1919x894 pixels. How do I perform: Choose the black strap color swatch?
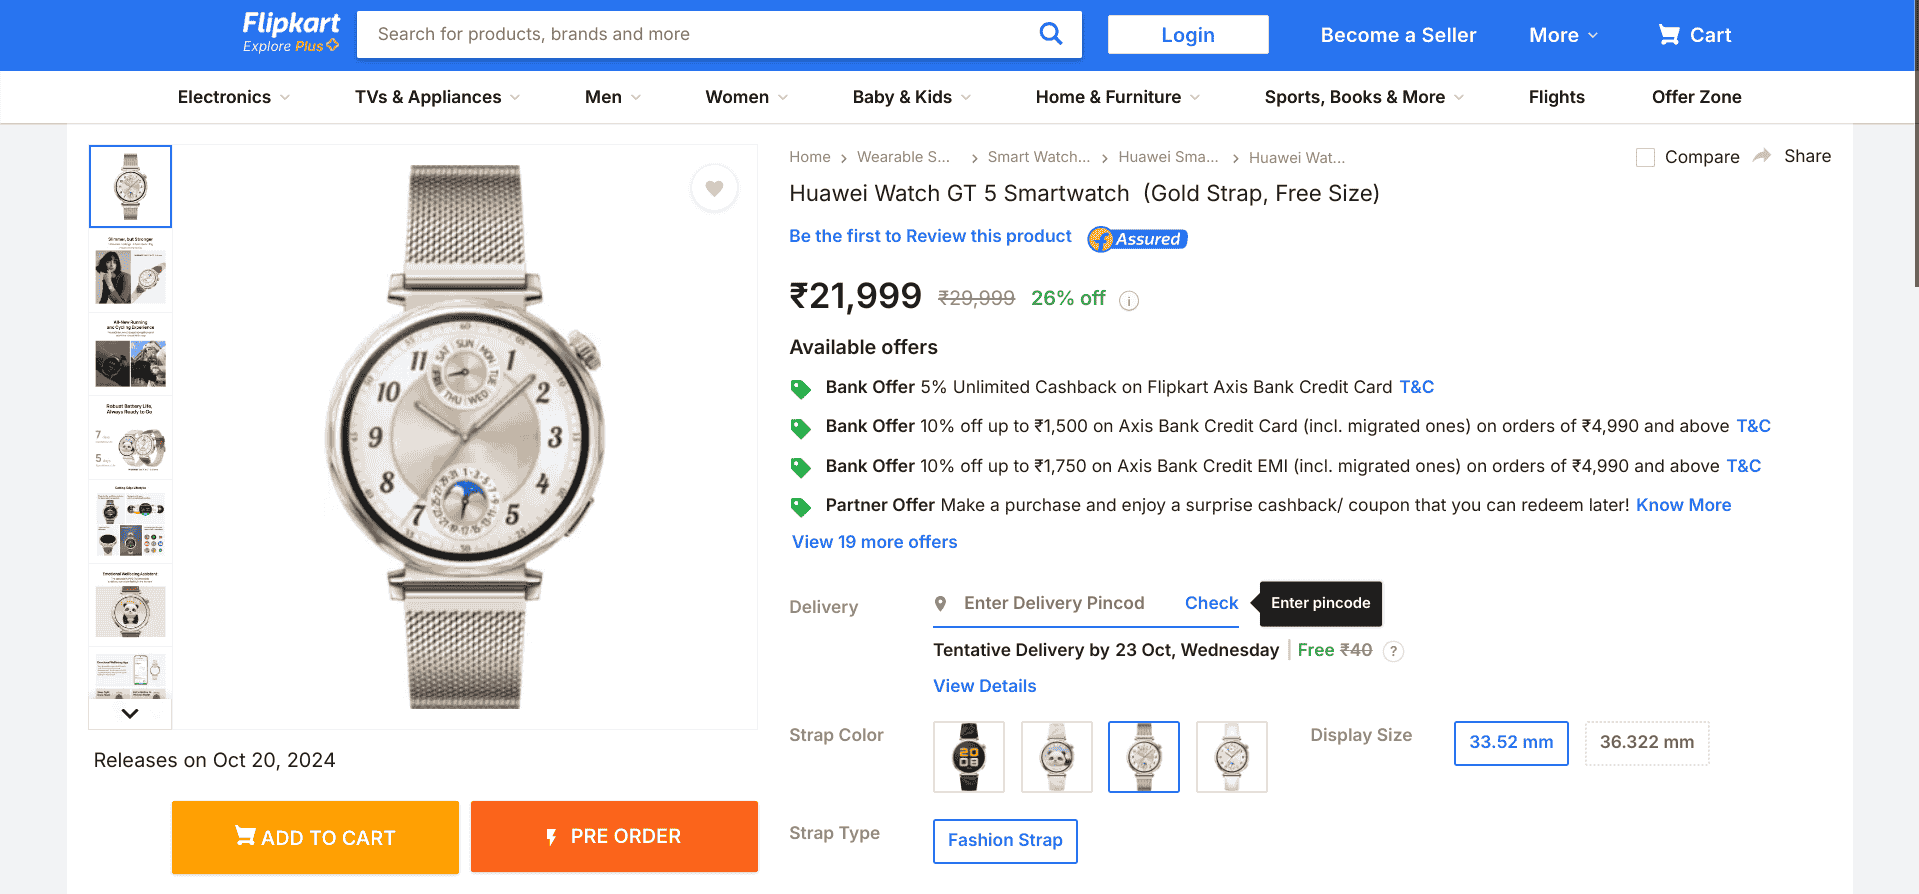[968, 757]
